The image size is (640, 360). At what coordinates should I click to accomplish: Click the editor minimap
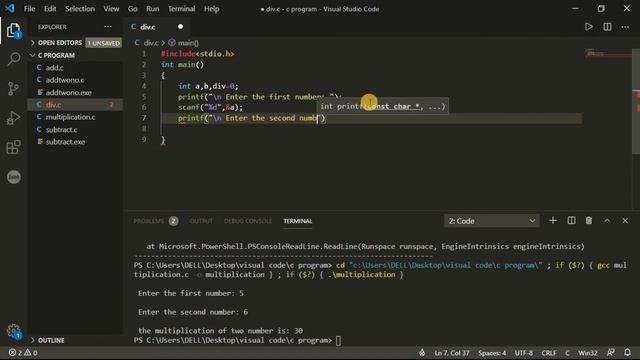tap(607, 54)
